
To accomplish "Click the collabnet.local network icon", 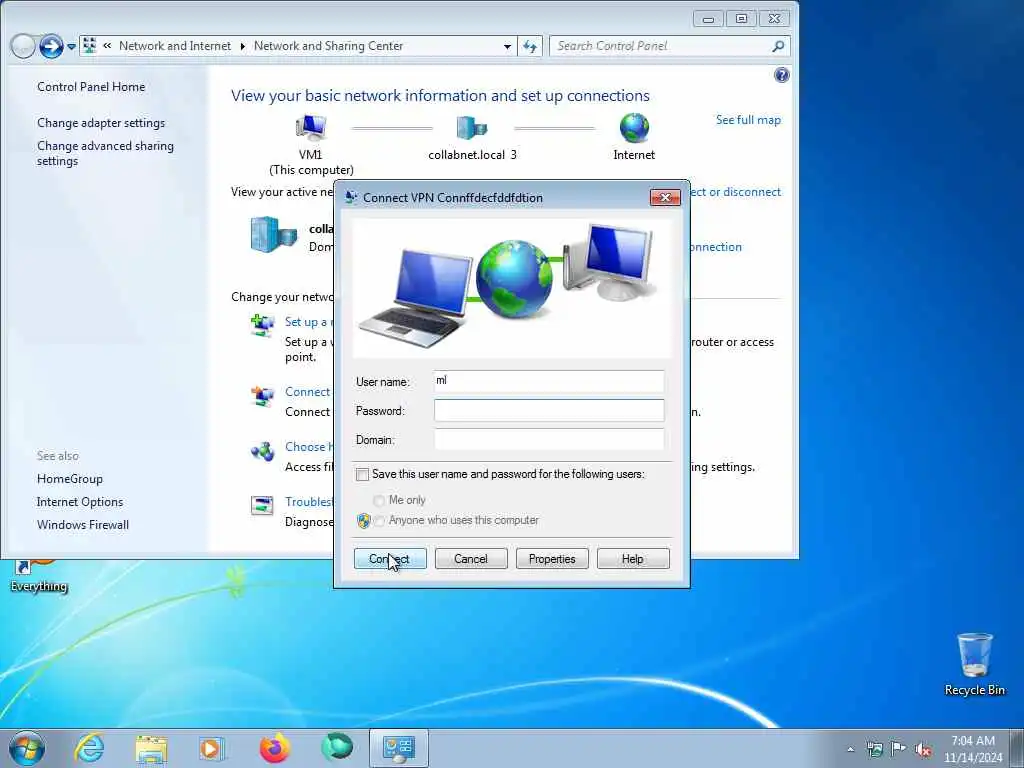I will click(472, 128).
